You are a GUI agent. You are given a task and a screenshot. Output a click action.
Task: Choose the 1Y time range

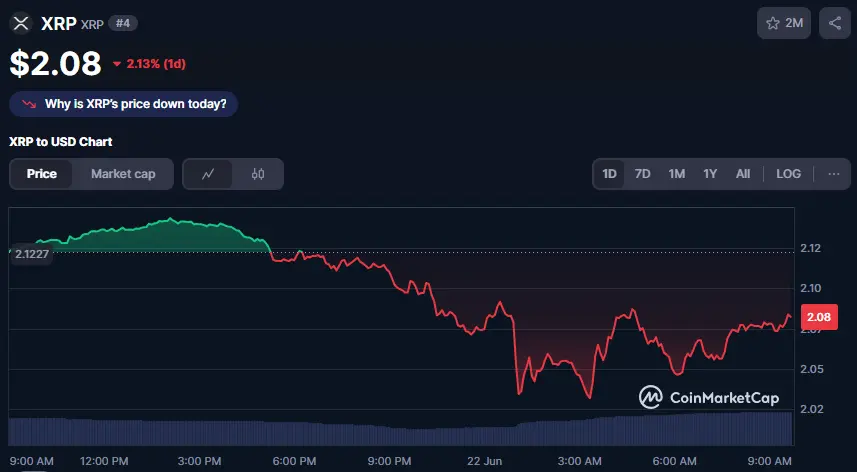(x=710, y=174)
